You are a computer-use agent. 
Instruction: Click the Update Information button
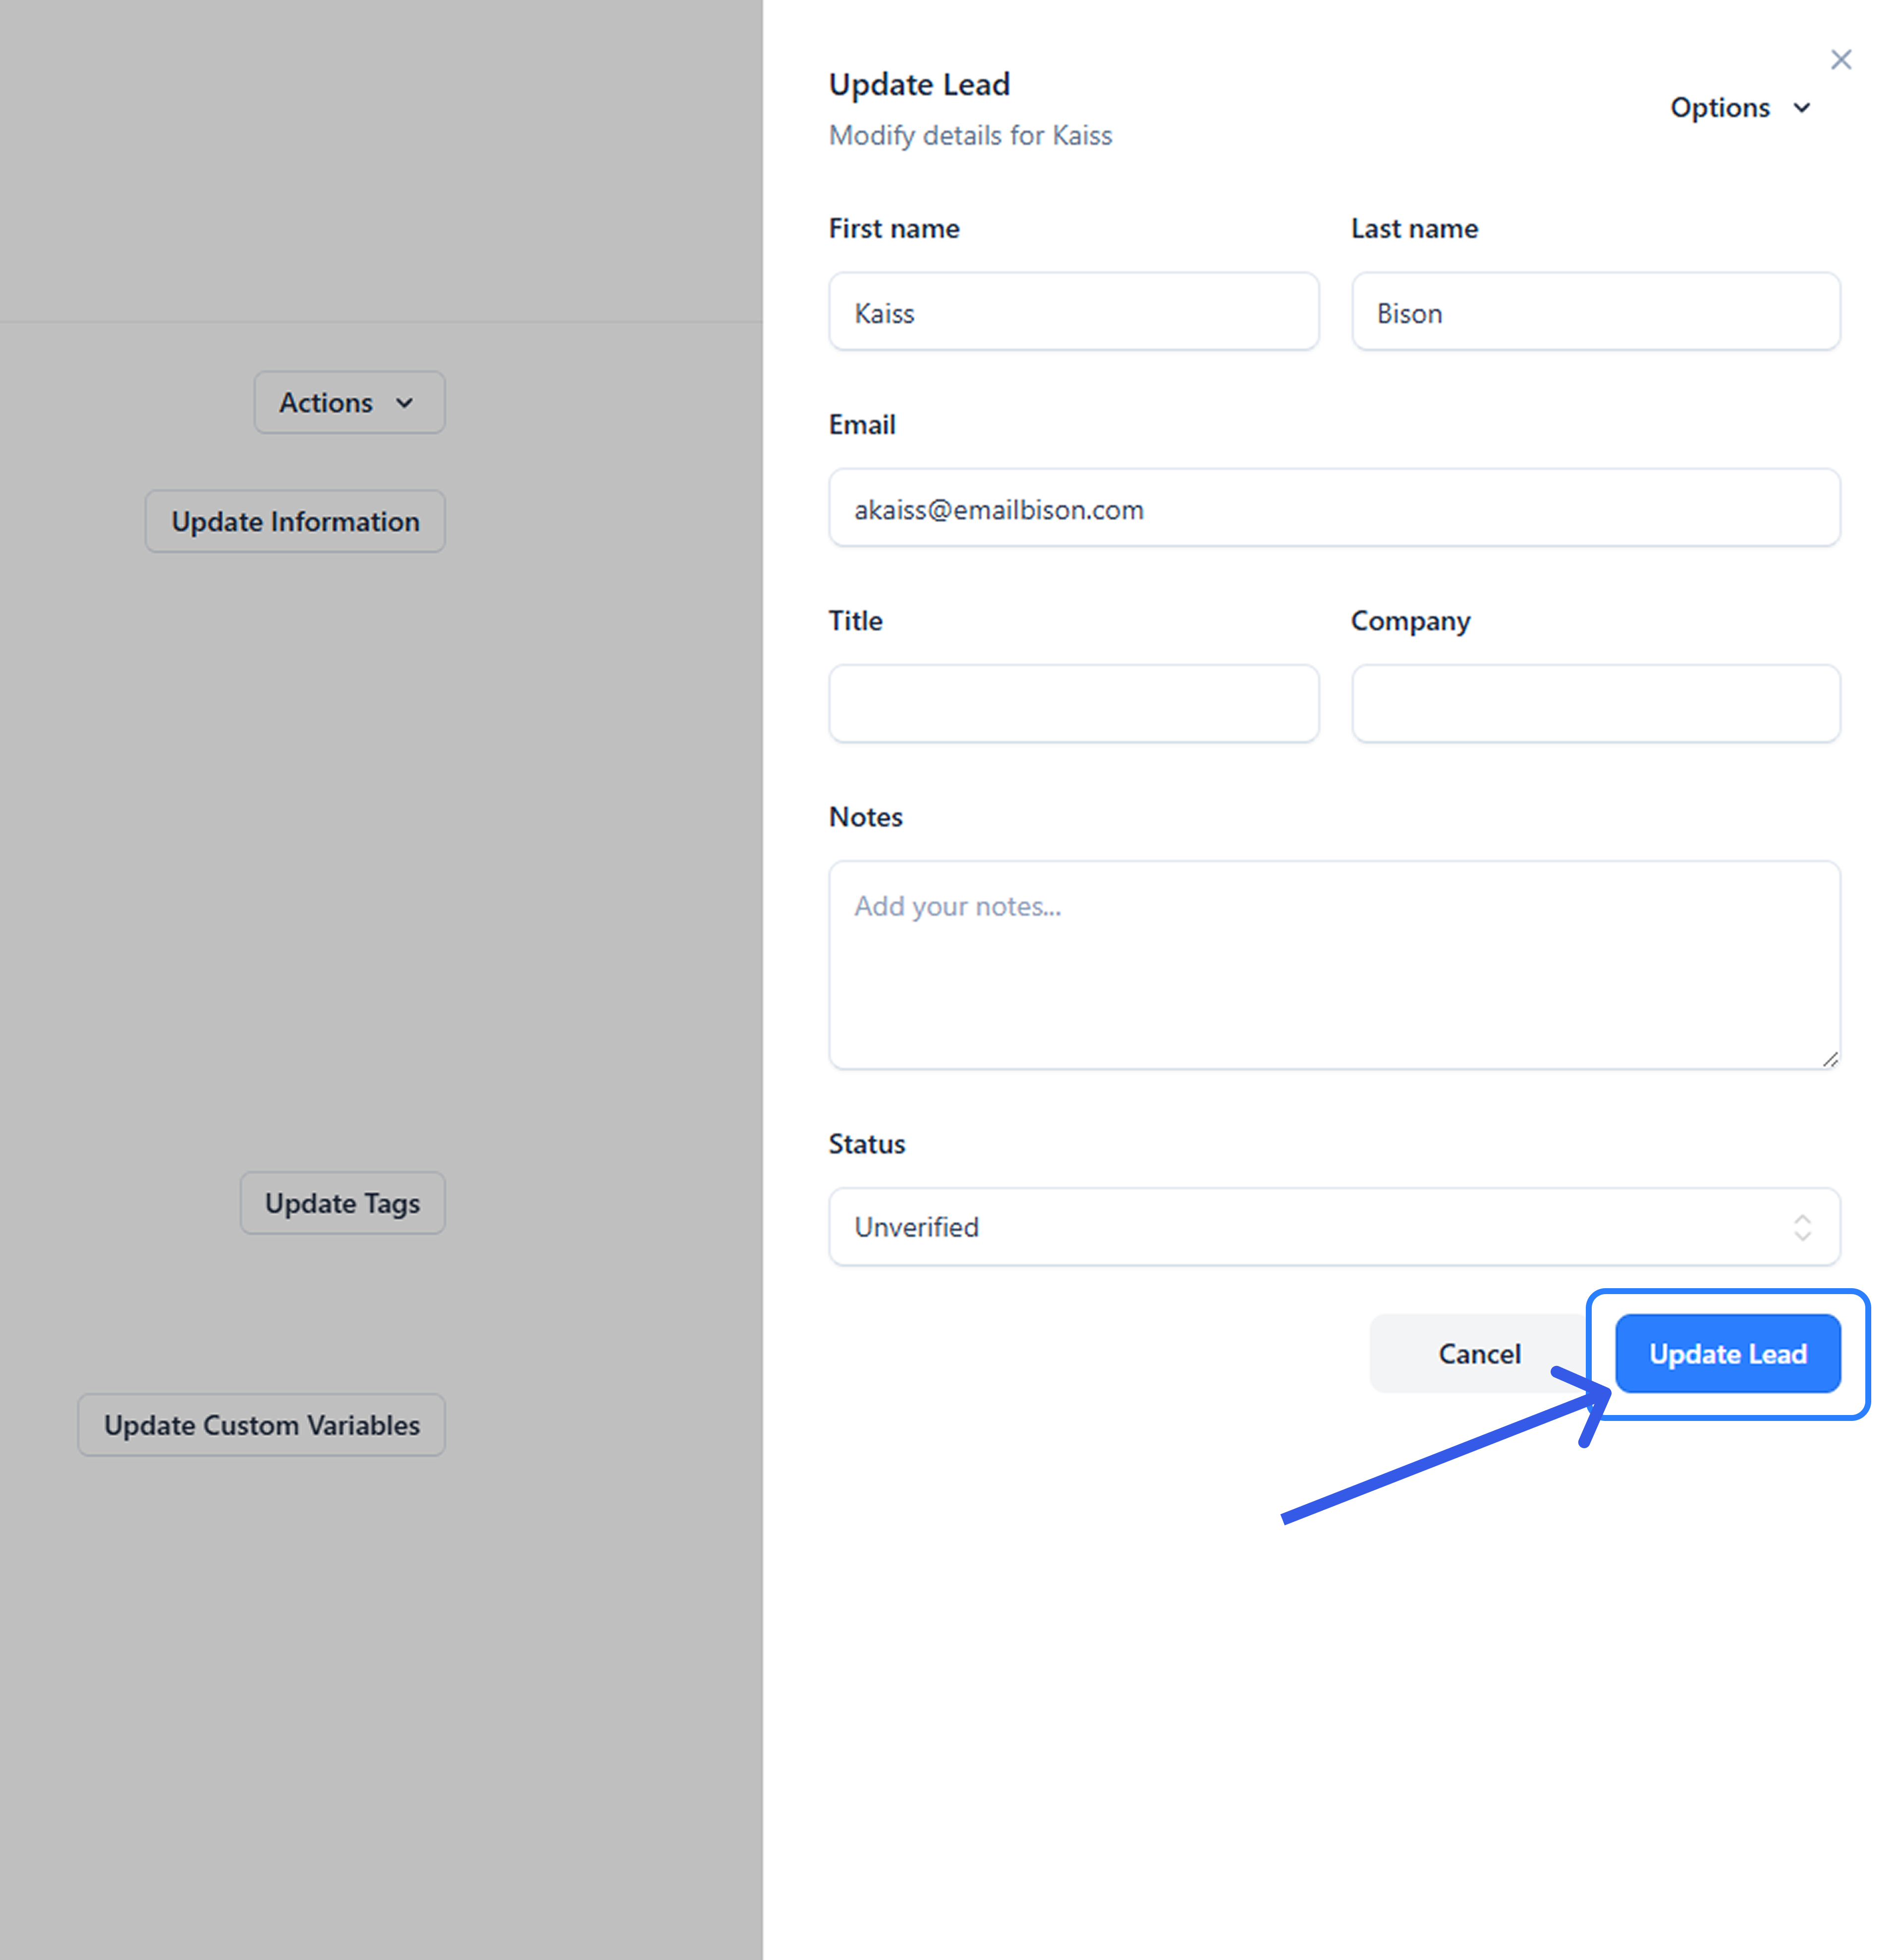pos(295,522)
